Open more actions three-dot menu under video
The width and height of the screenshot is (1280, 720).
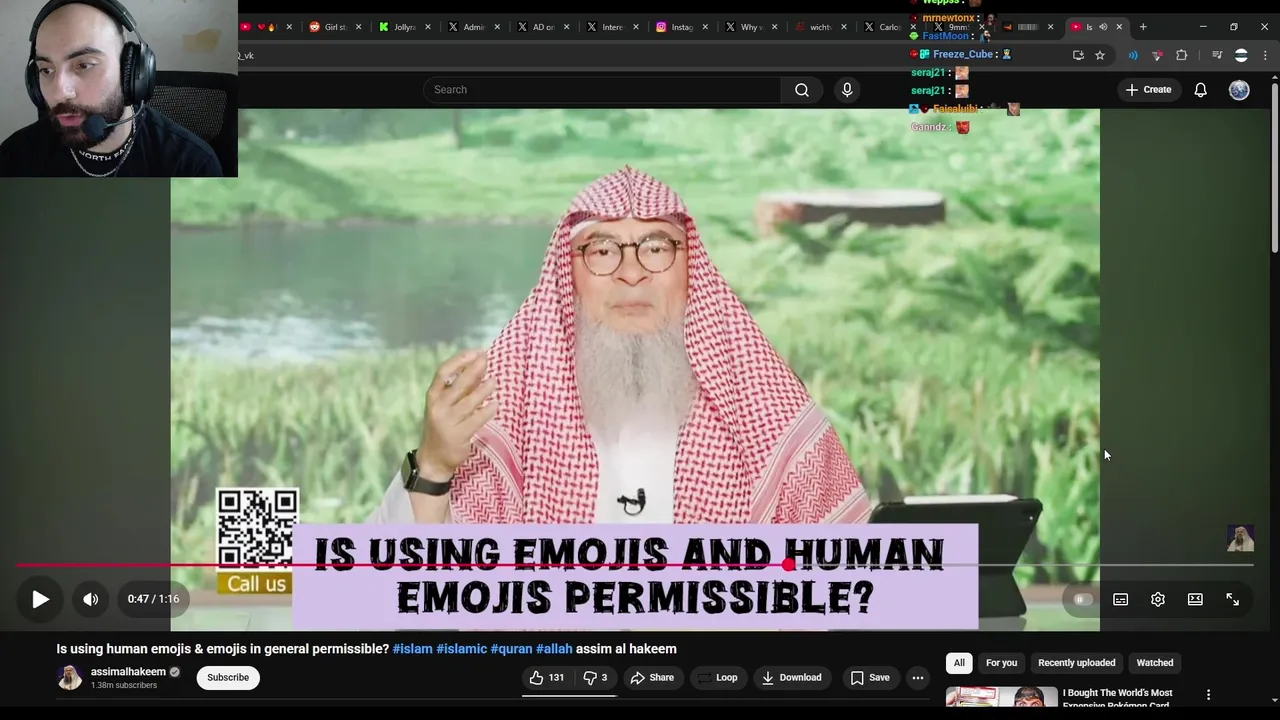917,677
